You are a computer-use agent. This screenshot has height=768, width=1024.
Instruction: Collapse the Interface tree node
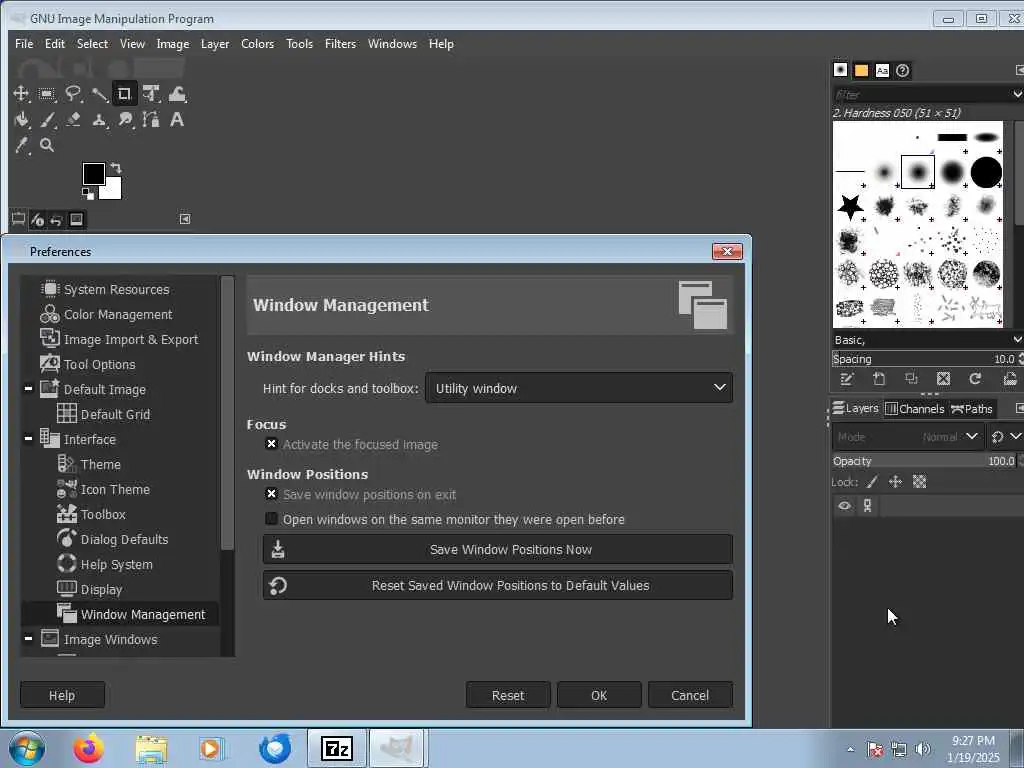tap(28, 439)
